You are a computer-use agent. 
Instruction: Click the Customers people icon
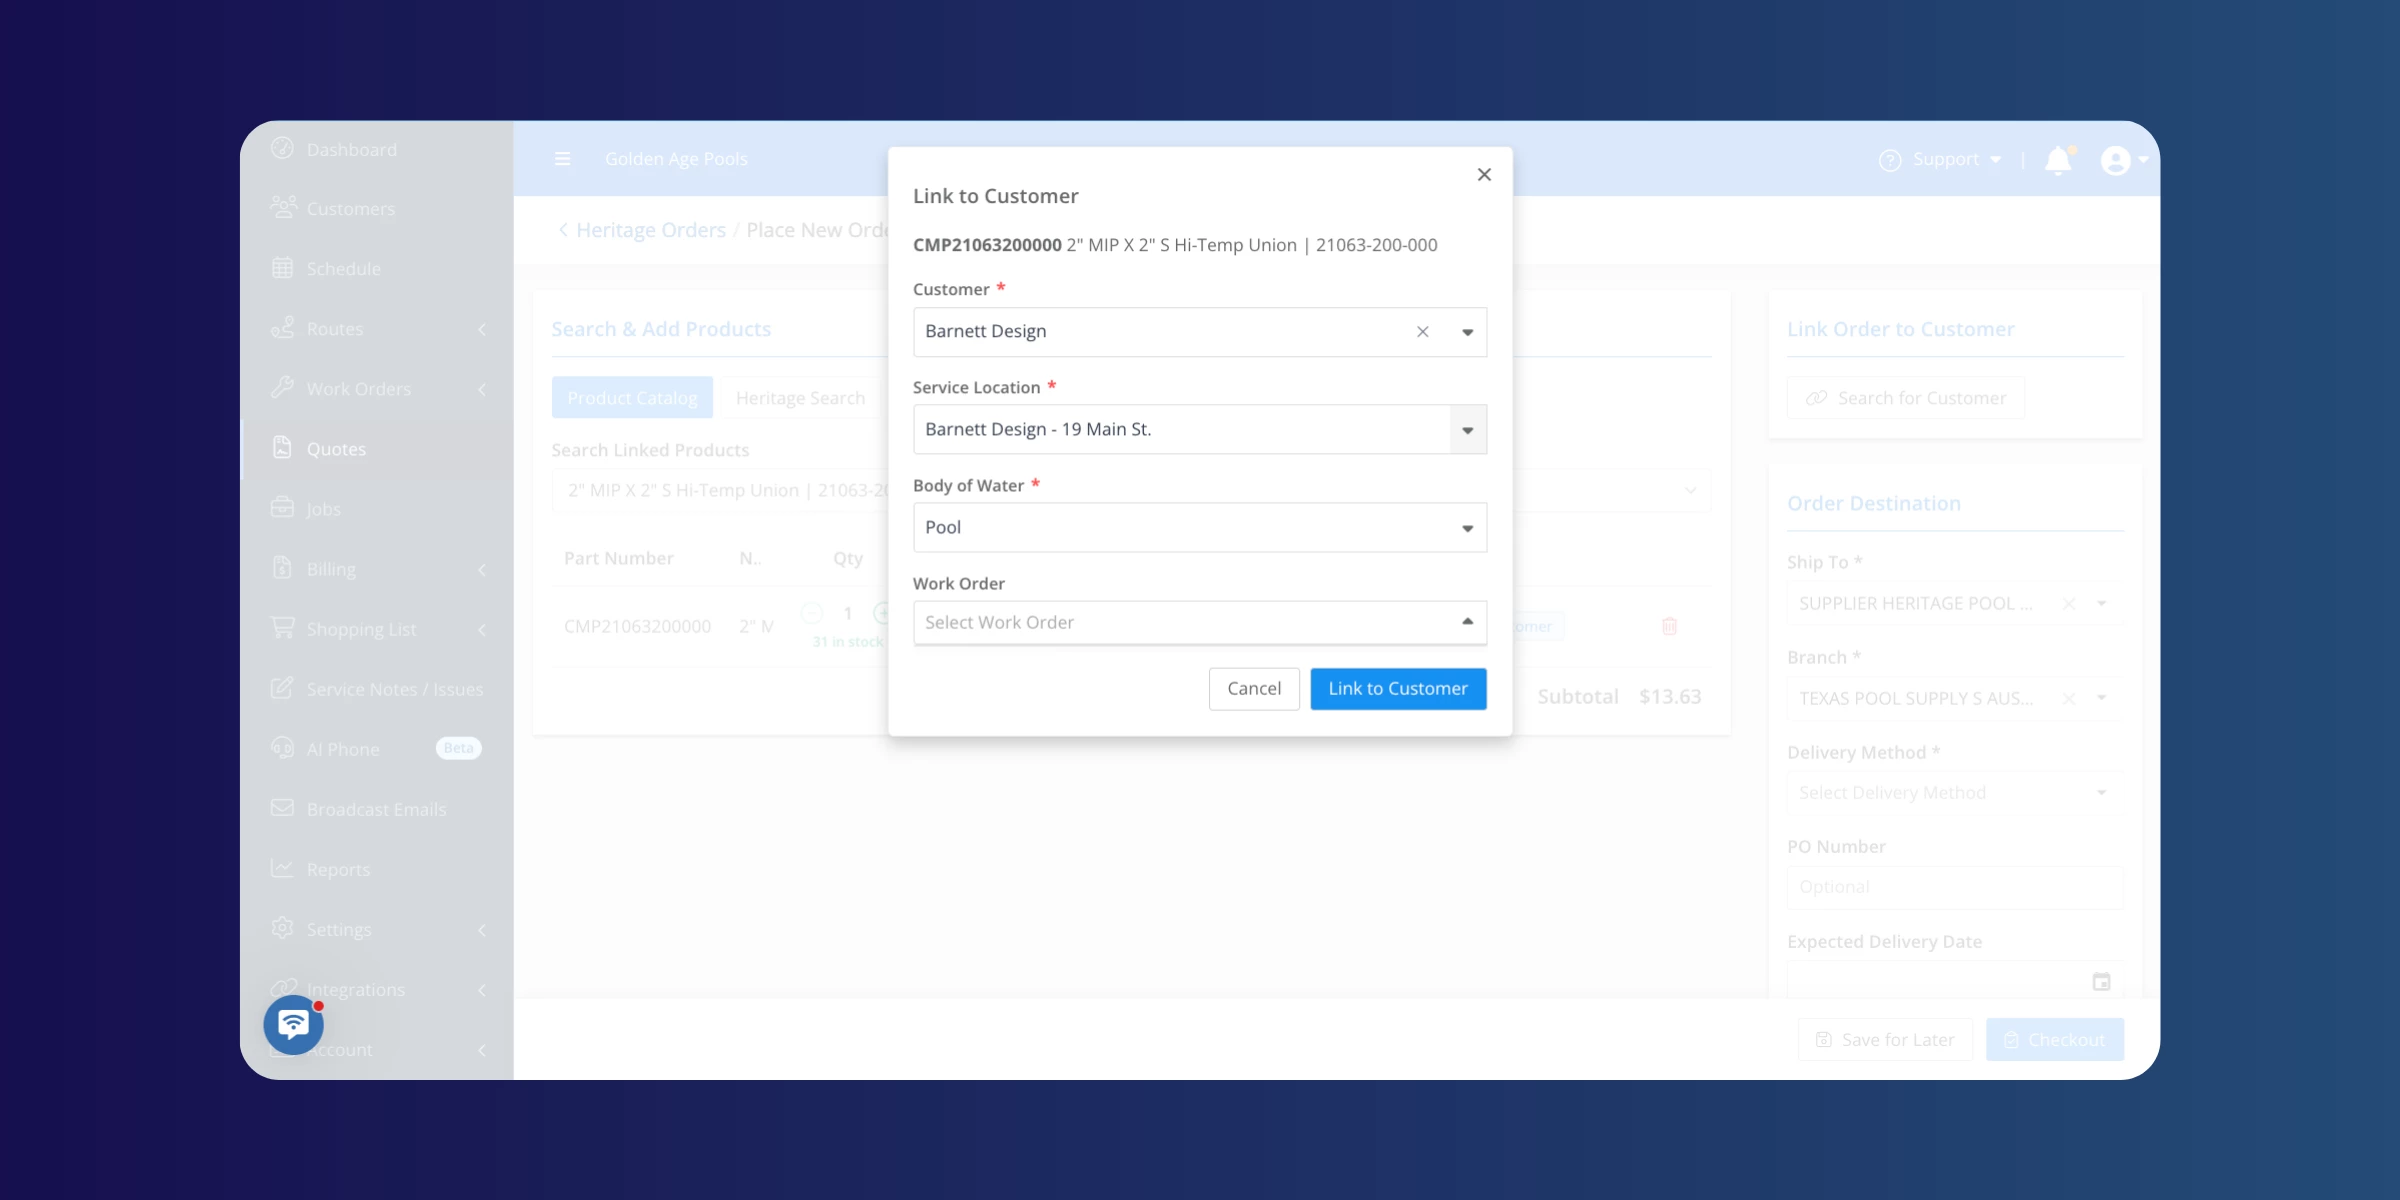point(283,207)
